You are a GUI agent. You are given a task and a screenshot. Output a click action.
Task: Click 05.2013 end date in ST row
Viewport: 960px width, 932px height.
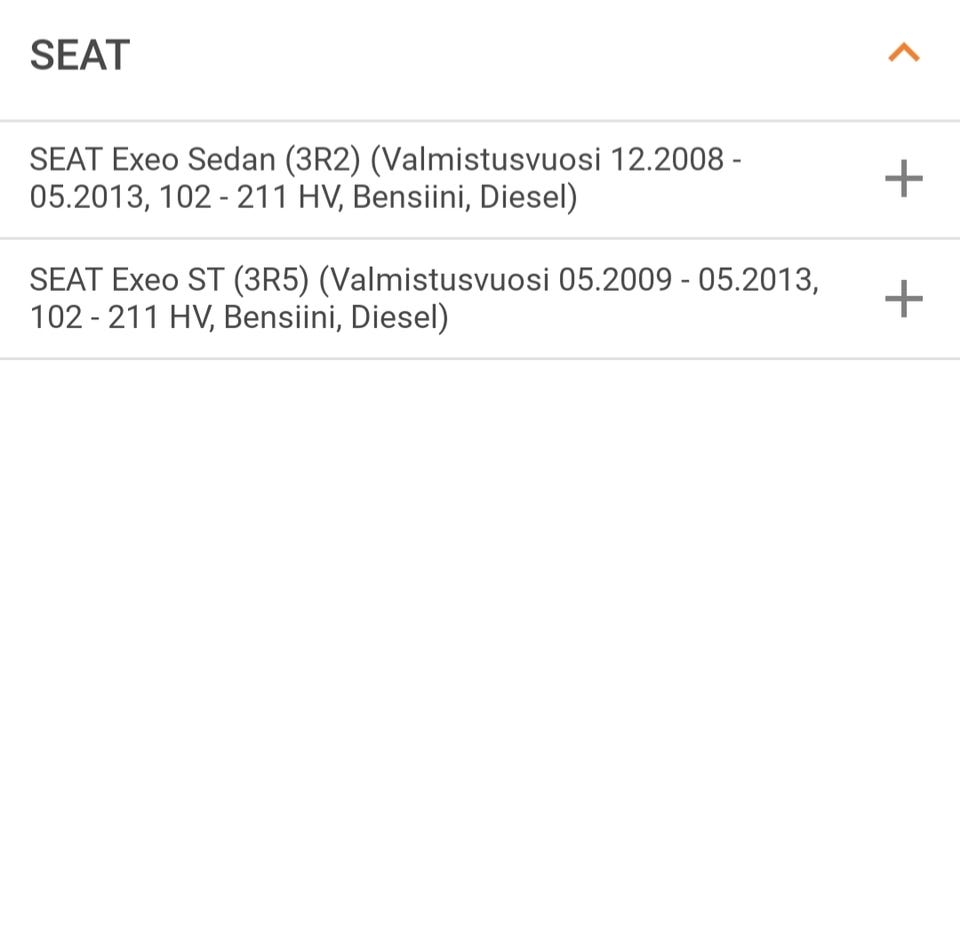[755, 280]
